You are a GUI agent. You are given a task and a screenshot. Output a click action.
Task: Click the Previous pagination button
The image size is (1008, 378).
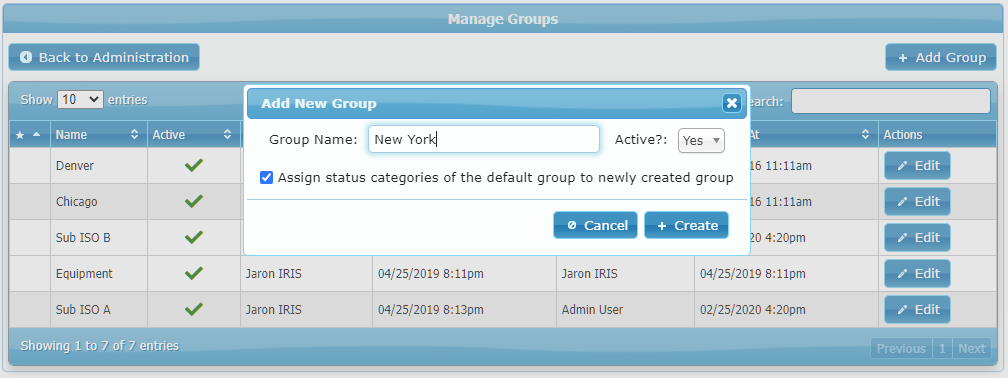(x=901, y=348)
